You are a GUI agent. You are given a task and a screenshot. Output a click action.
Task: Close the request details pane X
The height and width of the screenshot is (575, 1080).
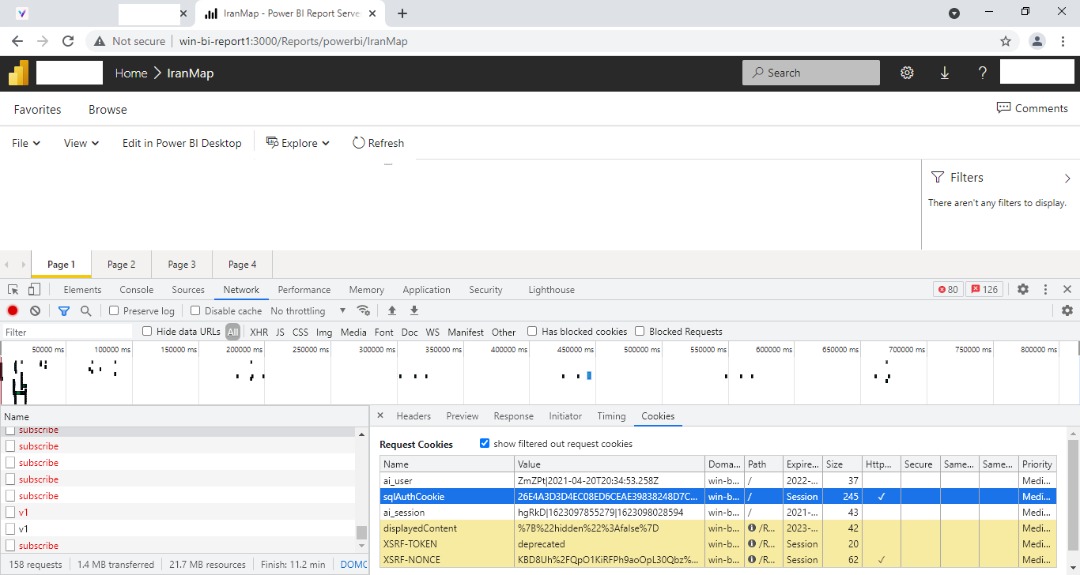(x=380, y=415)
